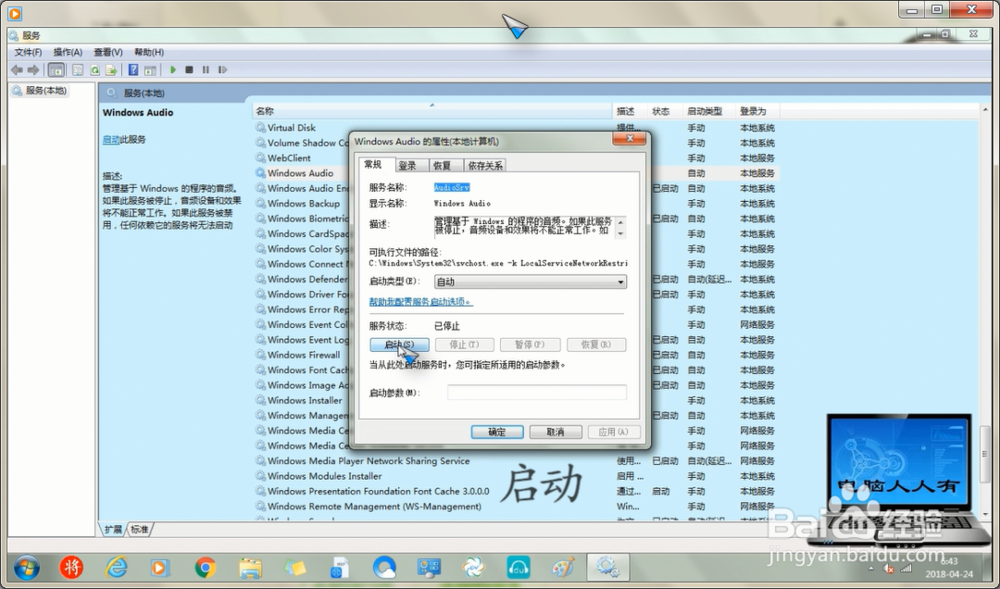This screenshot has height=589, width=1000.
Task: Open the 文件(F) menu
Action: (28, 52)
